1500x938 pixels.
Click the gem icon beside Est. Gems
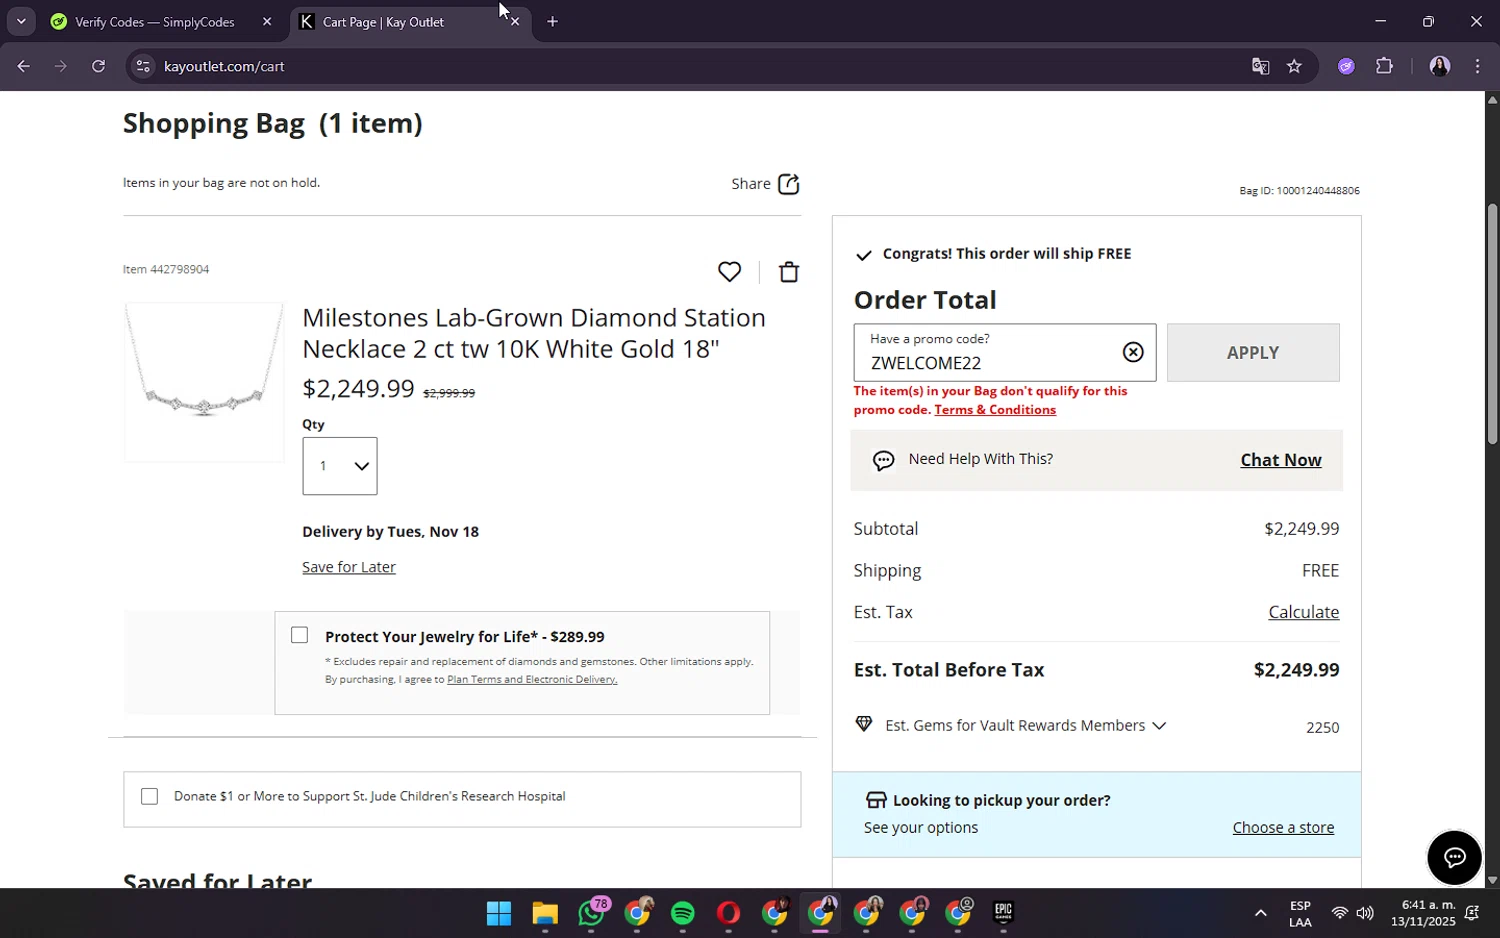click(x=864, y=724)
